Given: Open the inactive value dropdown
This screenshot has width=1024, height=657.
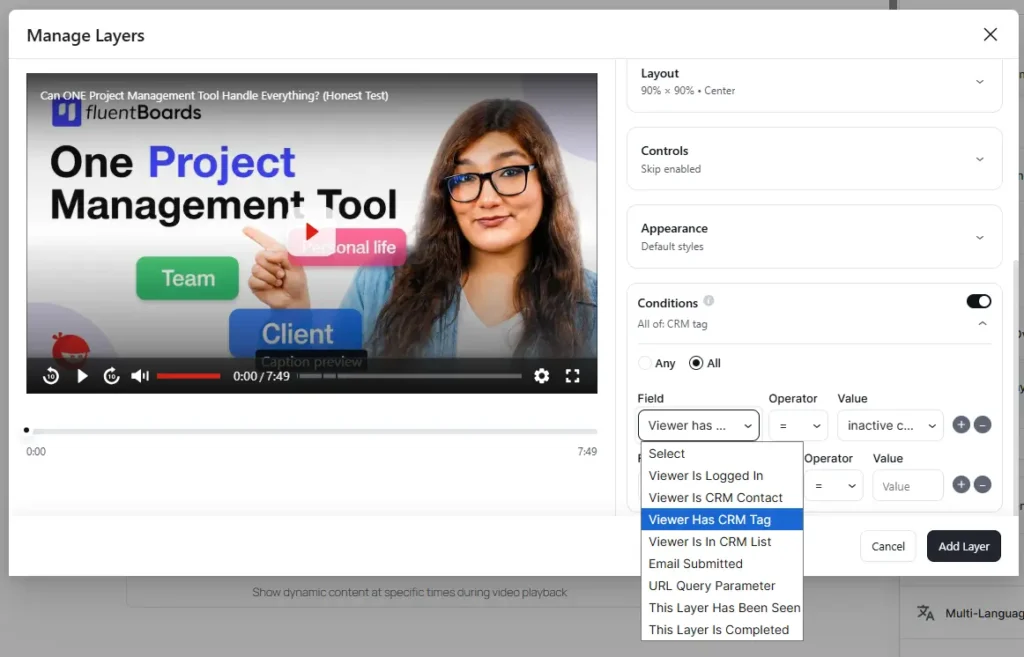Looking at the screenshot, I should [x=891, y=426].
